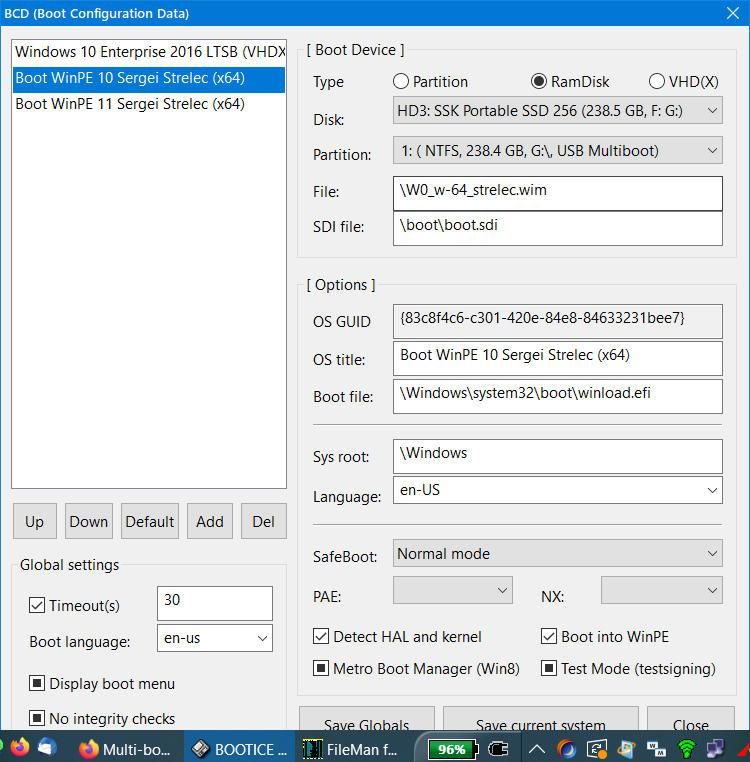Open the PAE dropdown

453,590
